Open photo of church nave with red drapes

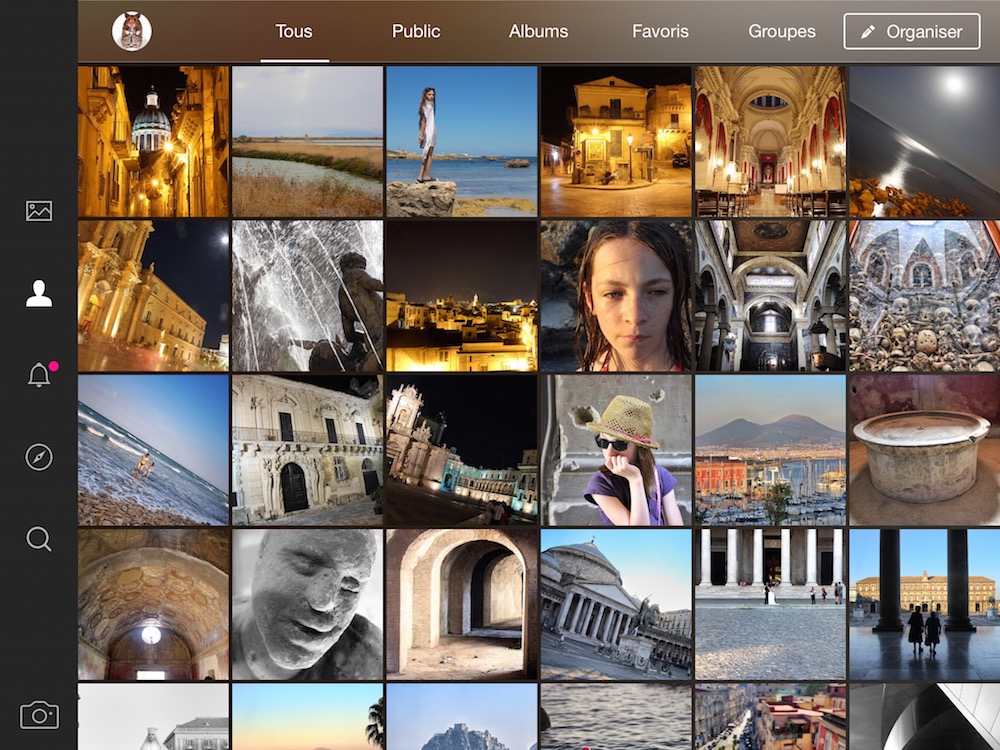click(770, 142)
